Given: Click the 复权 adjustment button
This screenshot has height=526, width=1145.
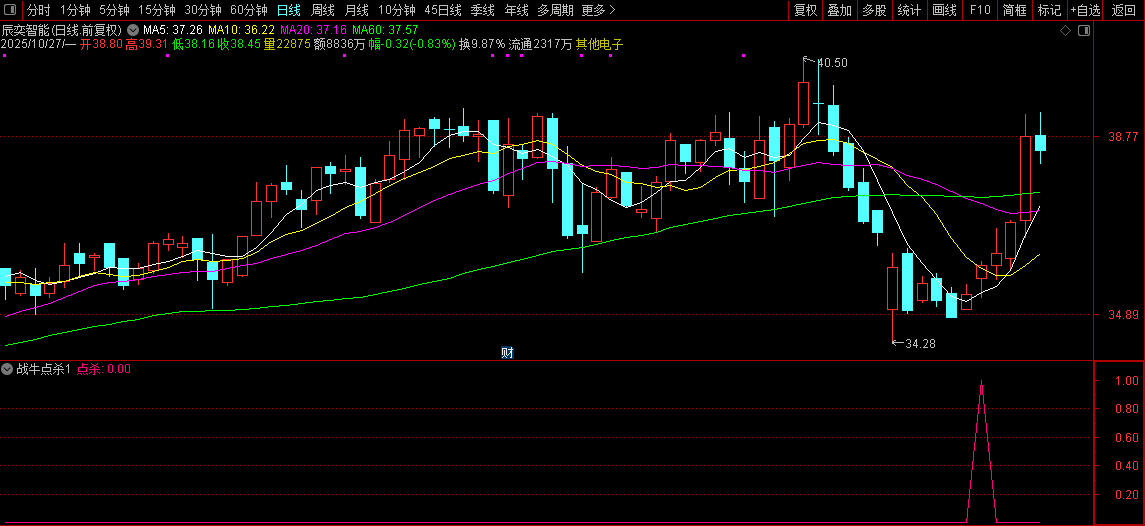Looking at the screenshot, I should pos(805,10).
